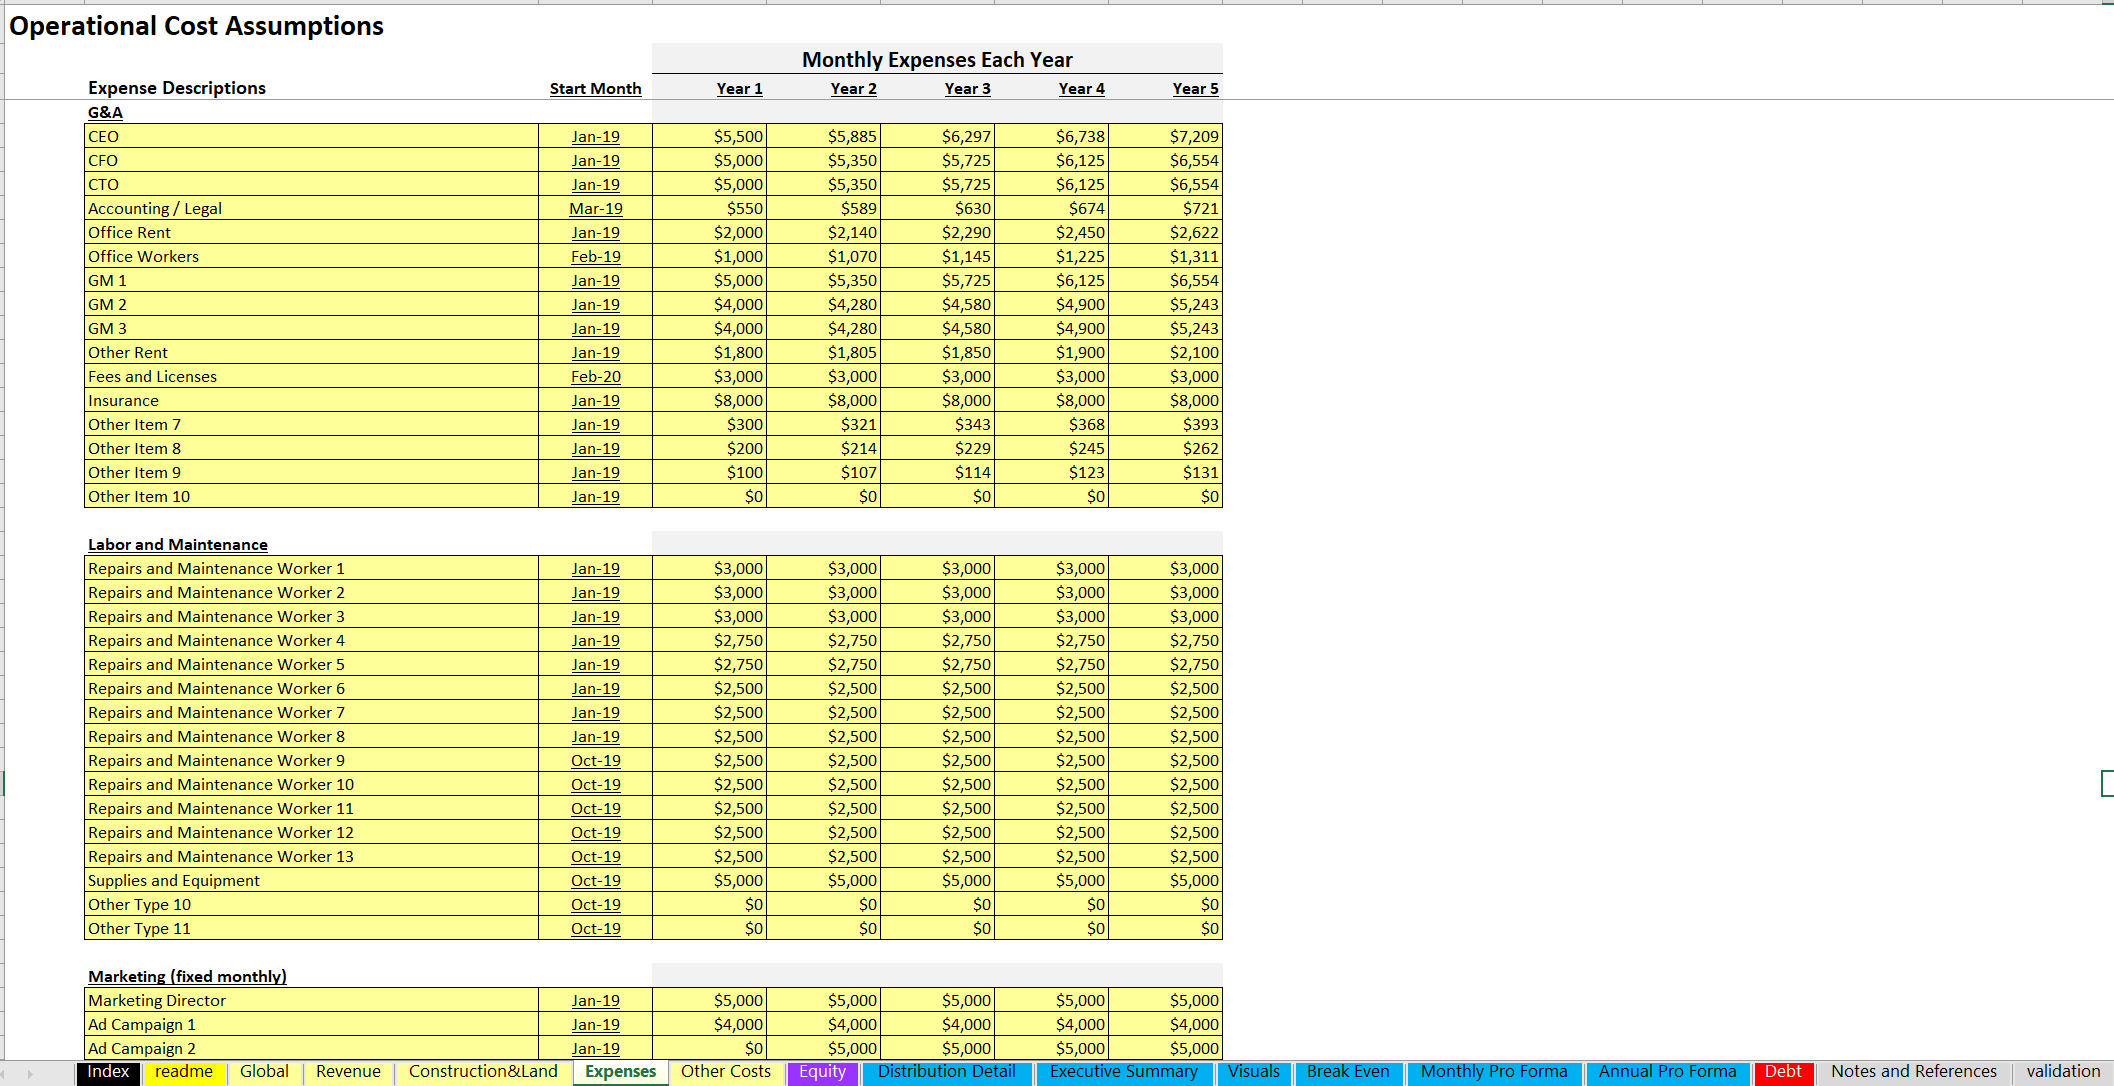Switch to the readme sheet tab

[x=184, y=1072]
